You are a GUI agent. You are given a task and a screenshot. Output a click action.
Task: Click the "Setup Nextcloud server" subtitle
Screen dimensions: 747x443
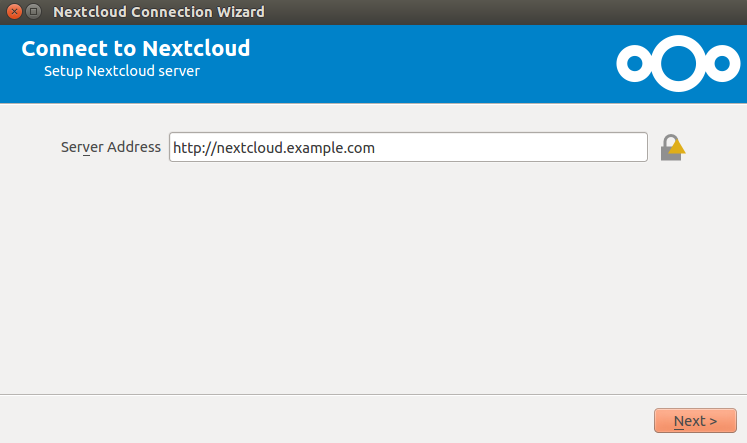122,71
